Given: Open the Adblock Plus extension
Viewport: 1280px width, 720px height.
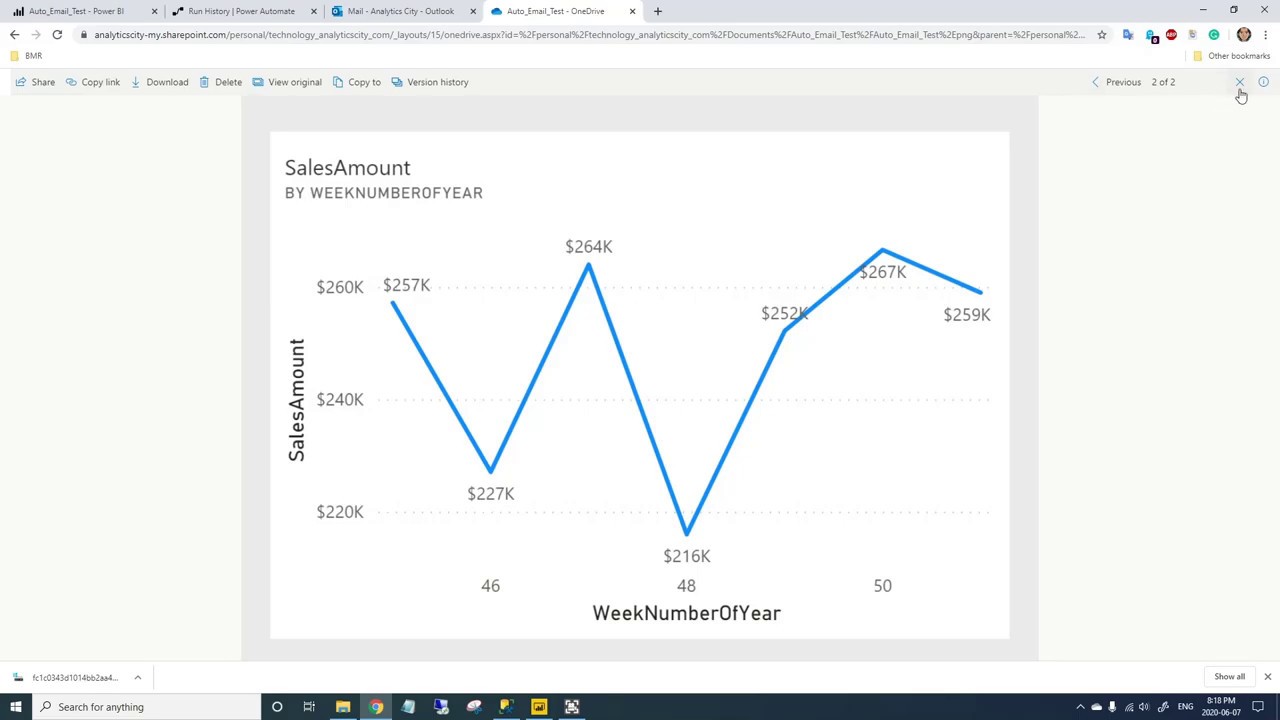Looking at the screenshot, I should click(x=1171, y=35).
